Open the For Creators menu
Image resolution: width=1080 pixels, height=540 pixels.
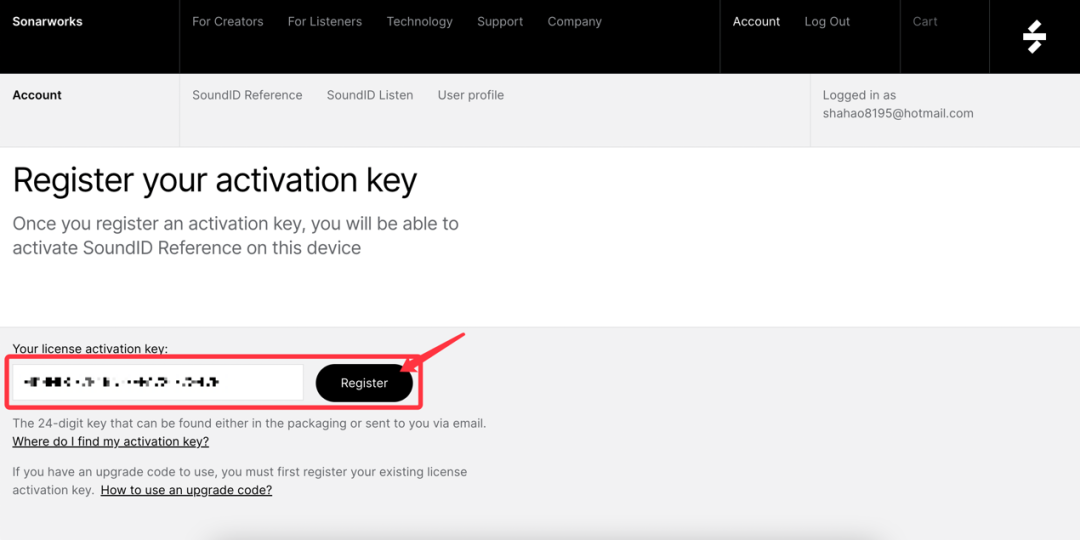click(x=227, y=22)
